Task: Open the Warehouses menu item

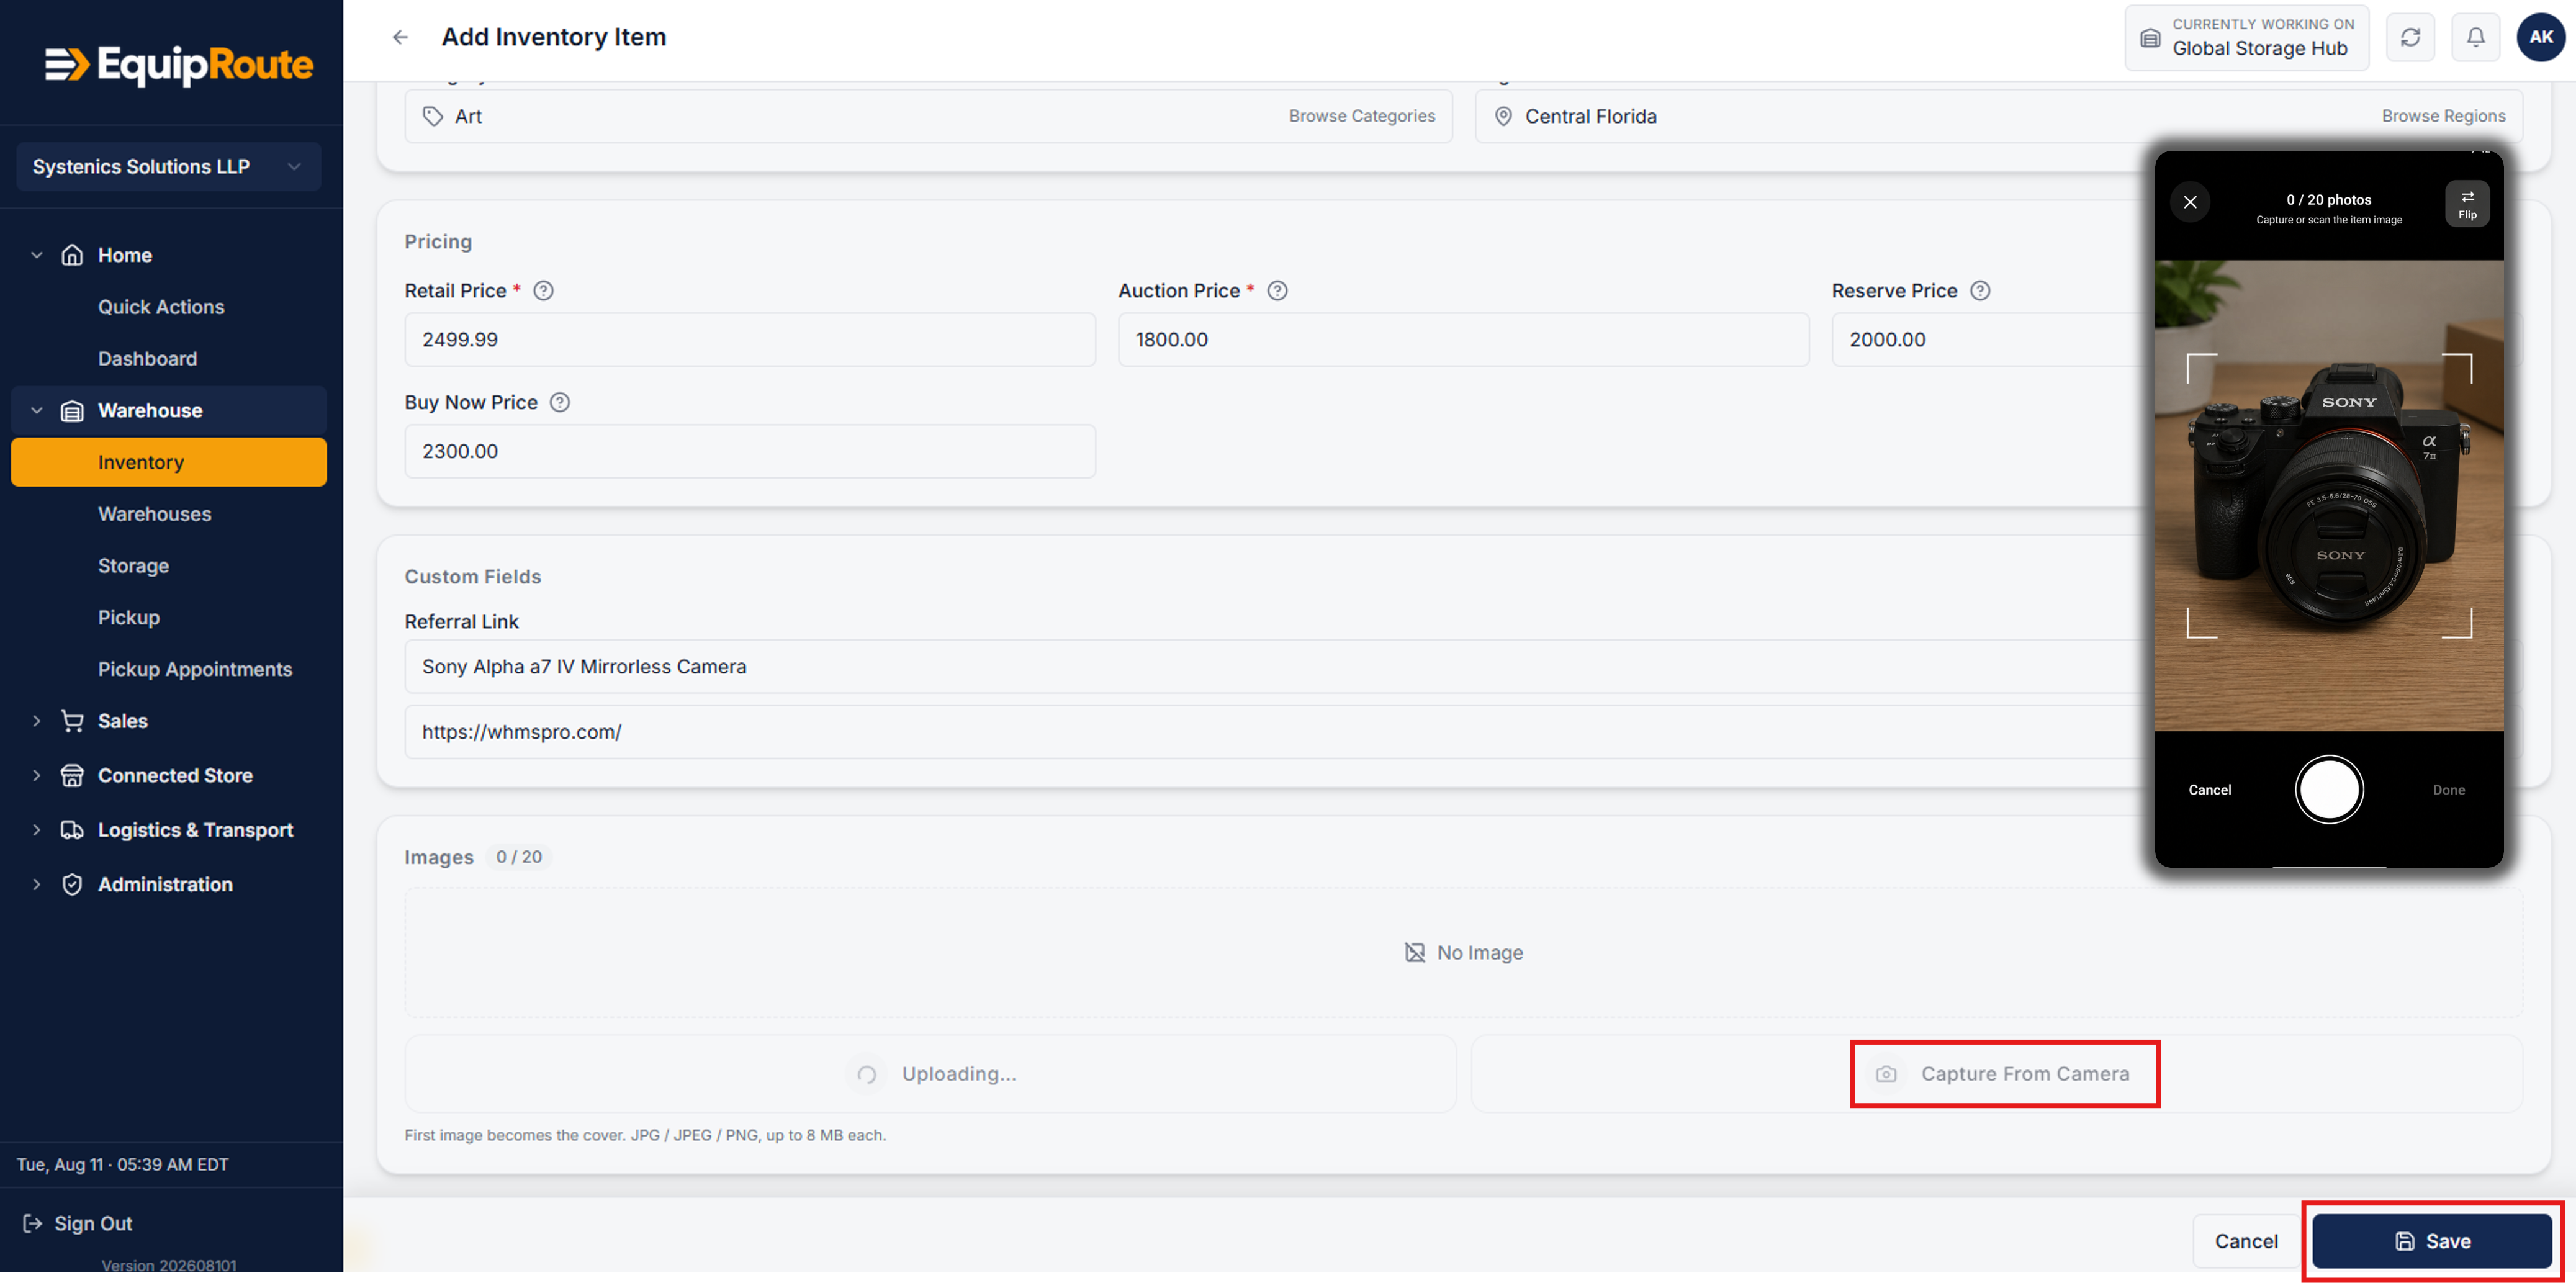Action: coord(154,514)
